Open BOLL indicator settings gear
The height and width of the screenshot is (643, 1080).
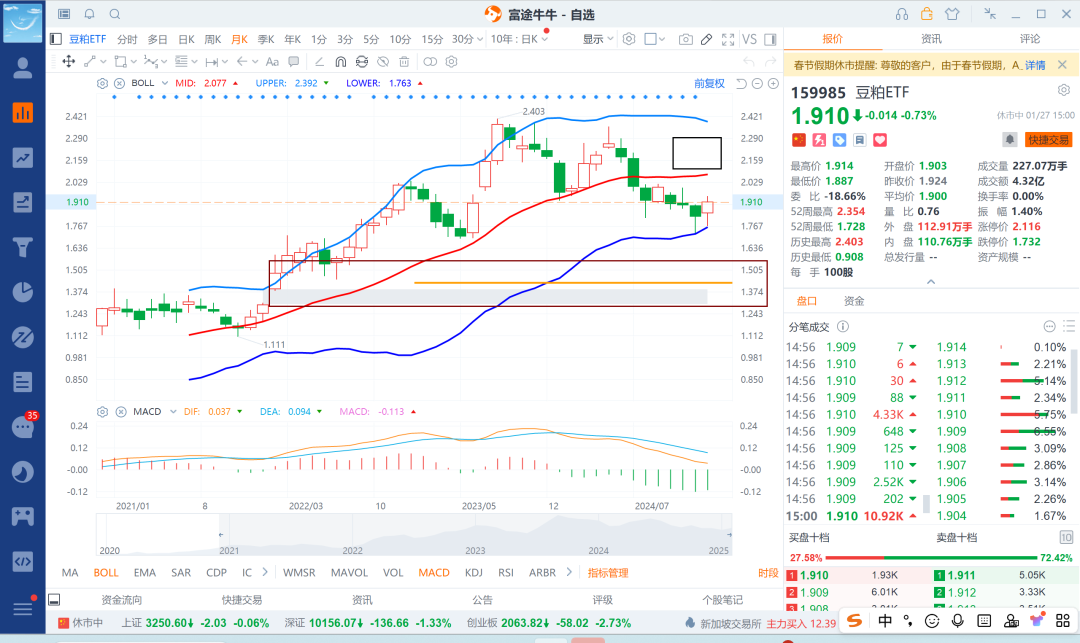pyautogui.click(x=102, y=83)
